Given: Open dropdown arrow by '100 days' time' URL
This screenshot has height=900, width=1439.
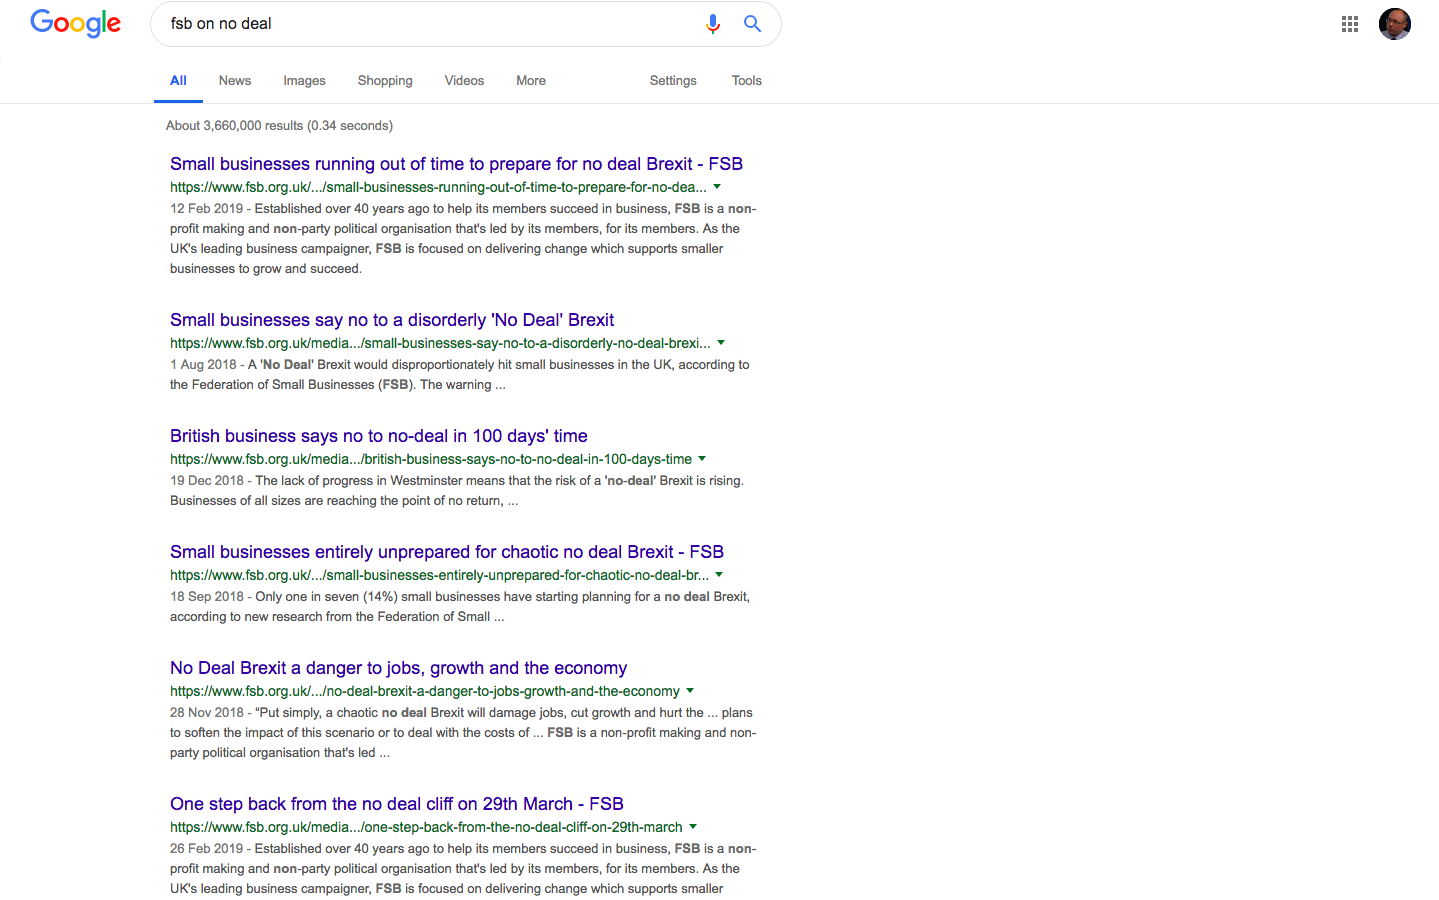Looking at the screenshot, I should click(702, 459).
